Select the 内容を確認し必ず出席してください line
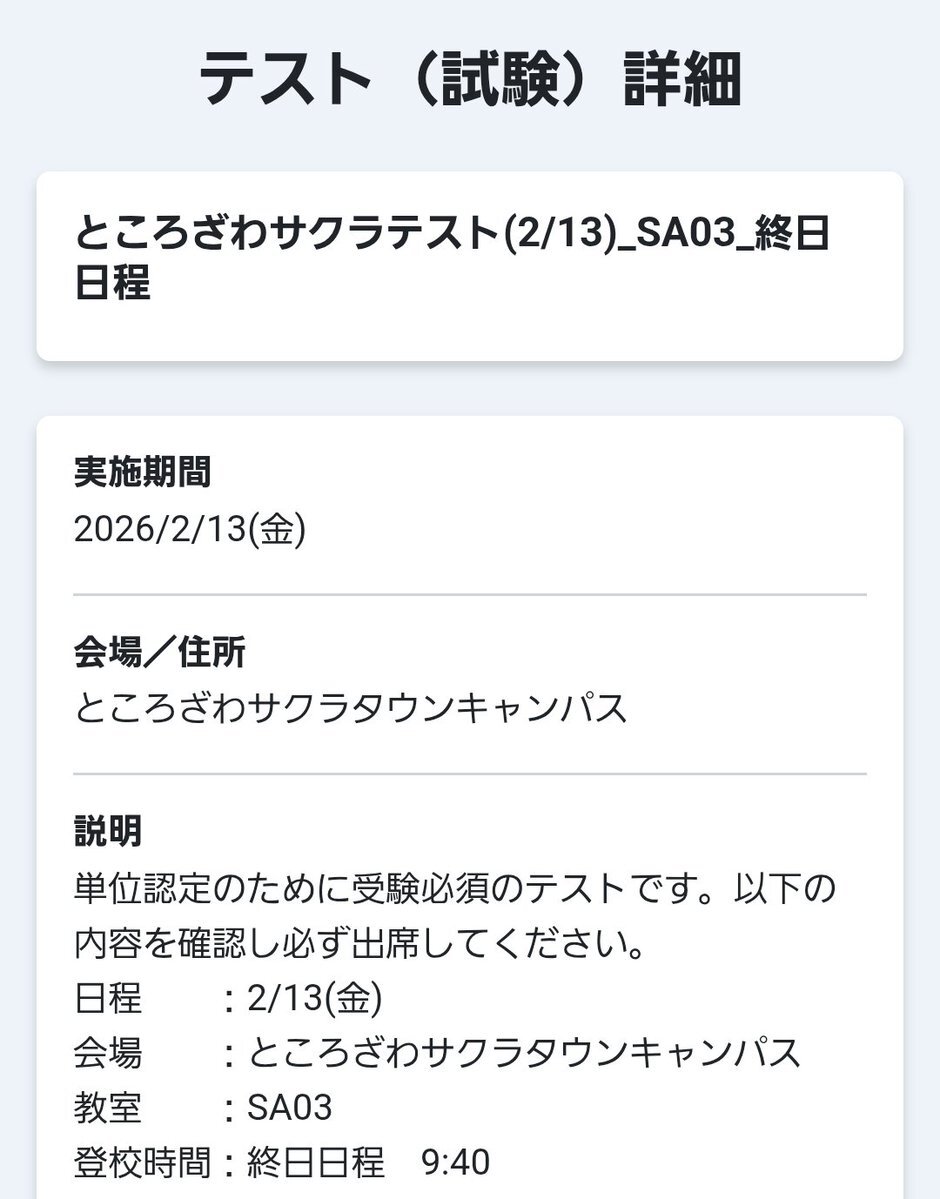 (358, 943)
